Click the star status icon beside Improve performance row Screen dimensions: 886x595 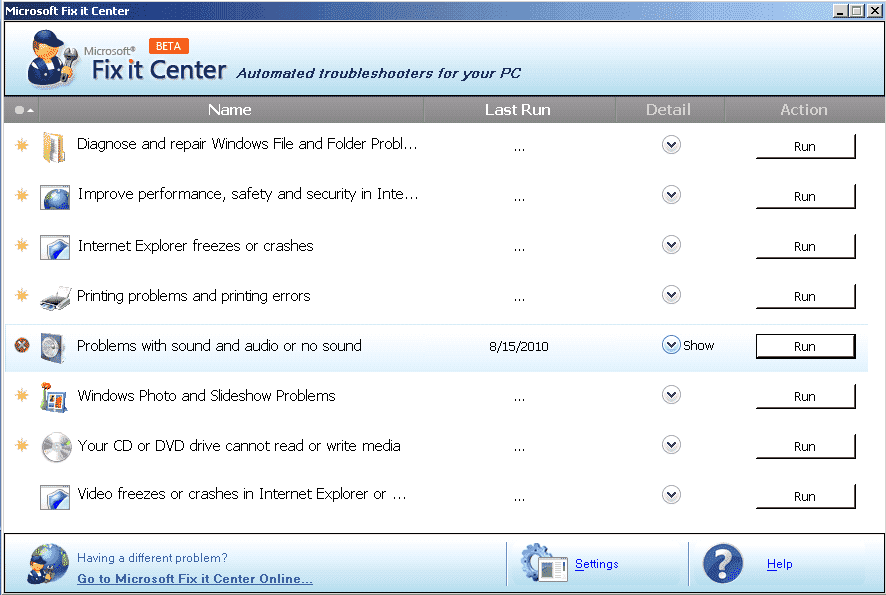[22, 195]
